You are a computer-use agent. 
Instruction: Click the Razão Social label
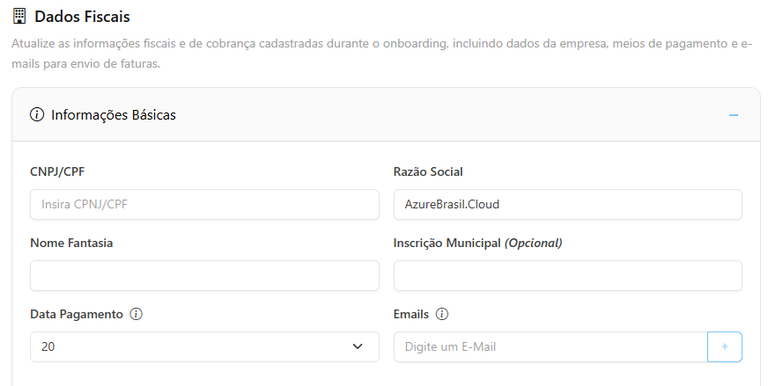428,172
